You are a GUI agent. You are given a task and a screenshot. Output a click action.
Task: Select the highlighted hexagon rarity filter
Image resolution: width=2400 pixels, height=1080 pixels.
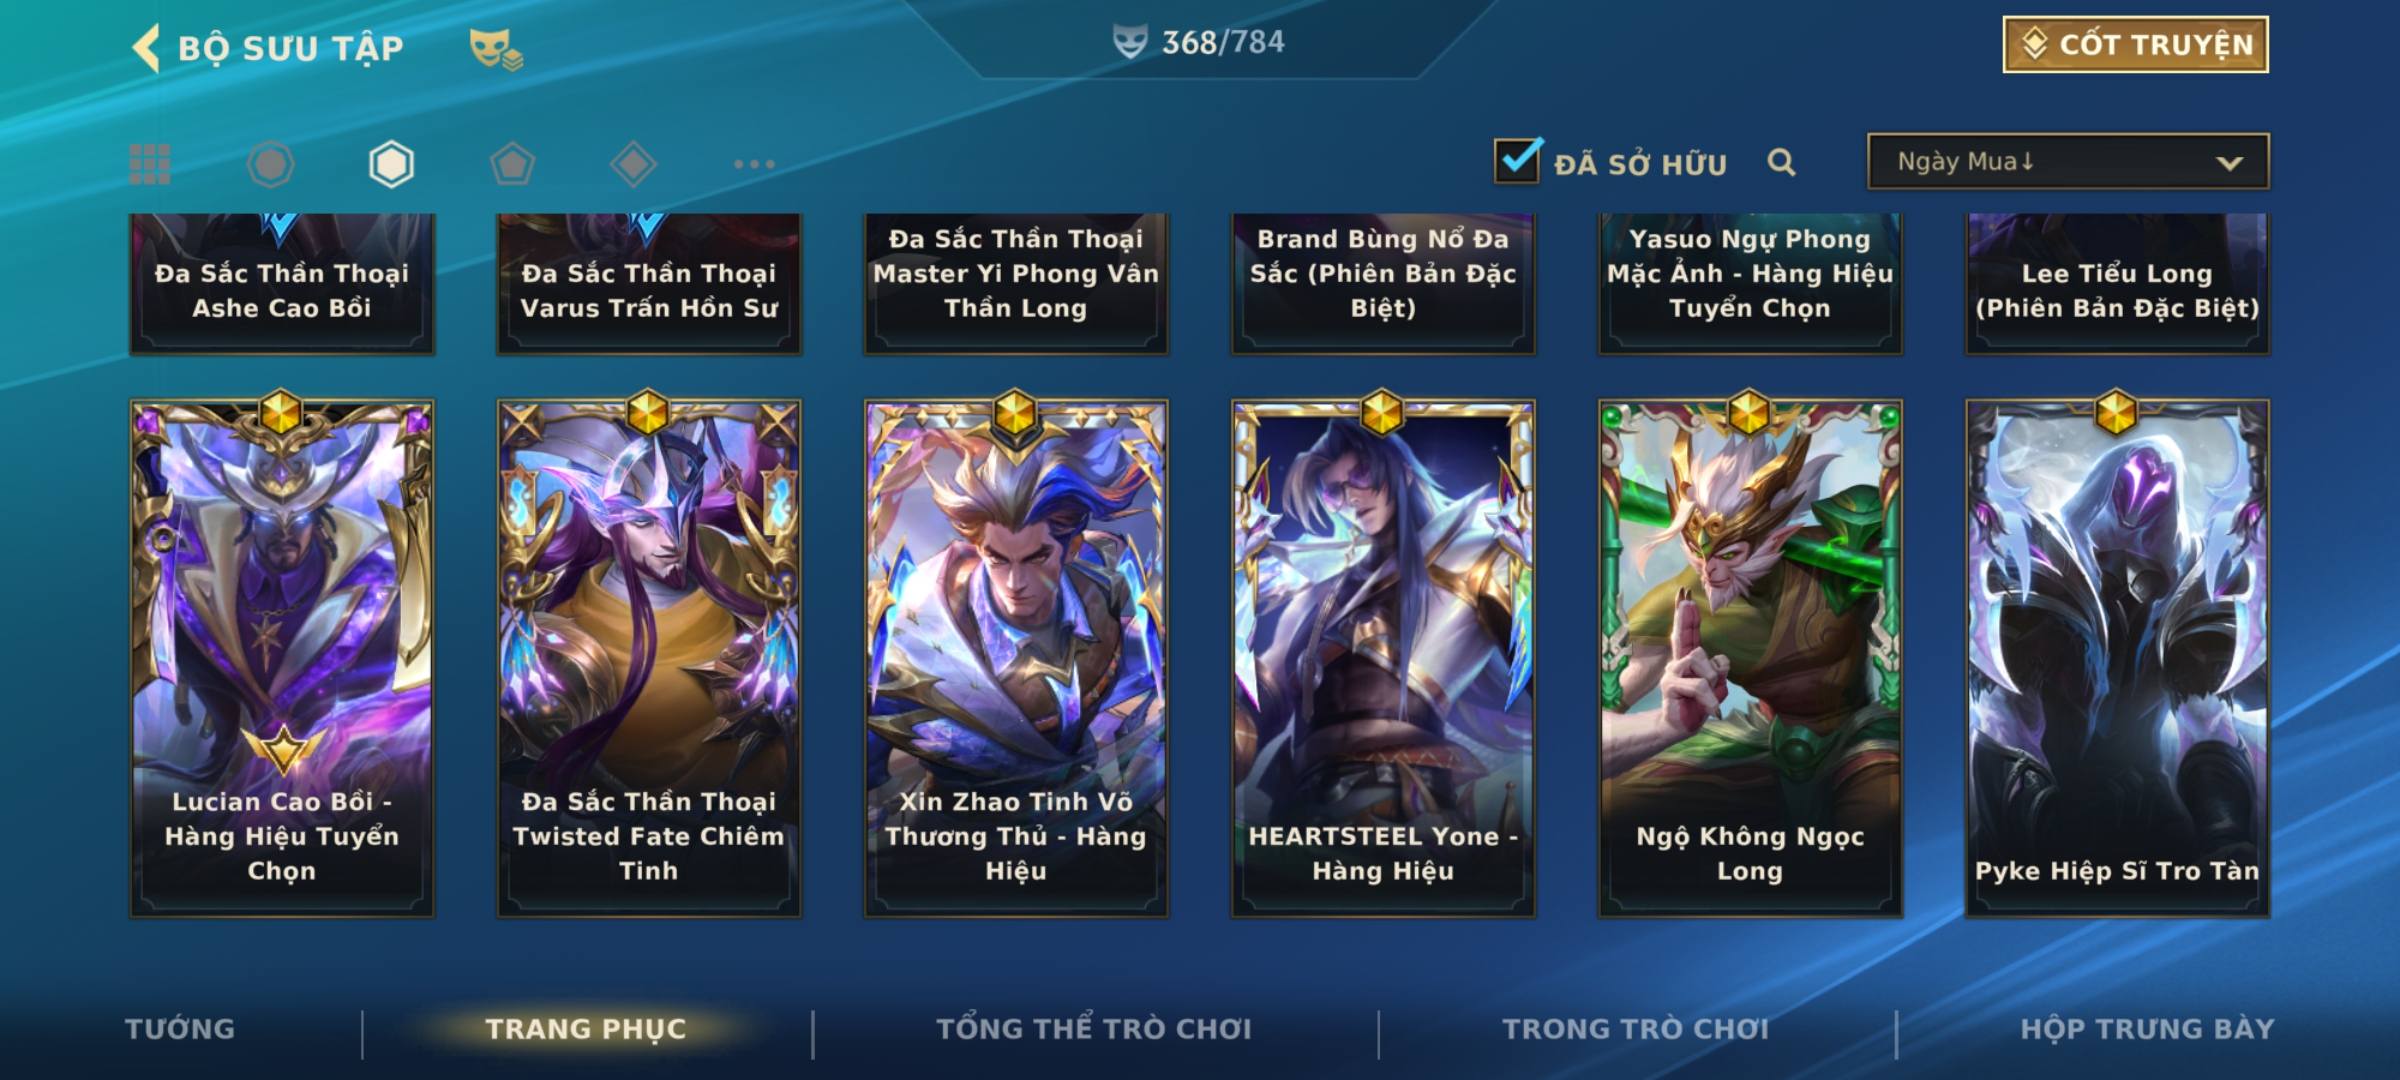coord(391,164)
